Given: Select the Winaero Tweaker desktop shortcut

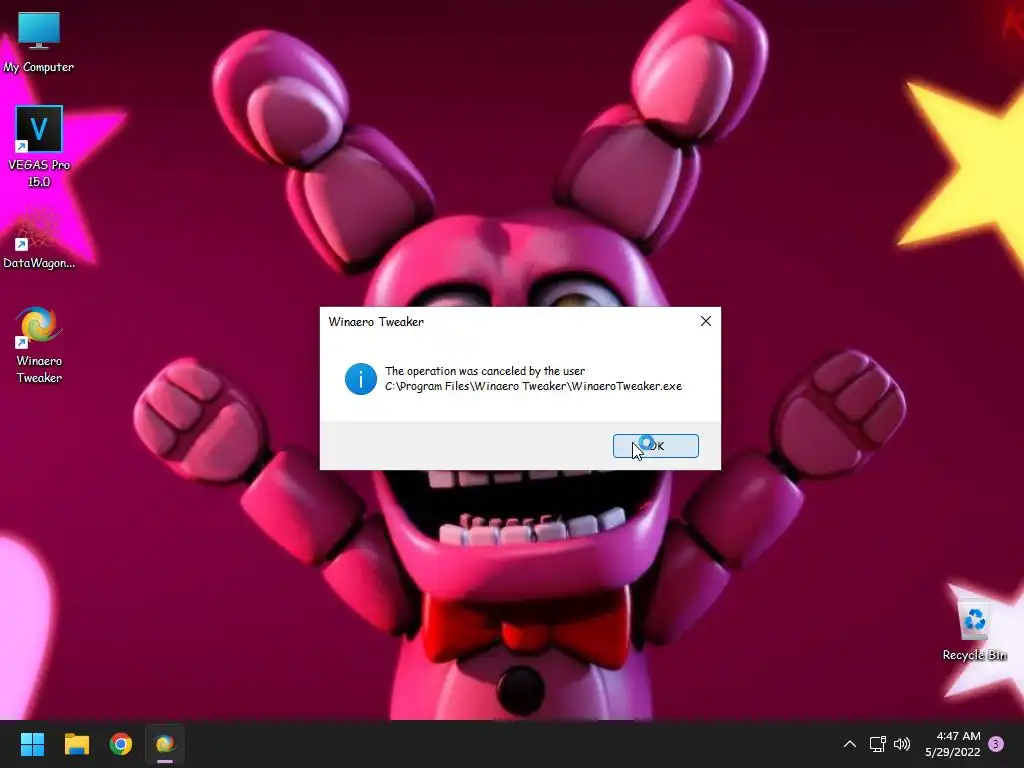Looking at the screenshot, I should coord(39,345).
